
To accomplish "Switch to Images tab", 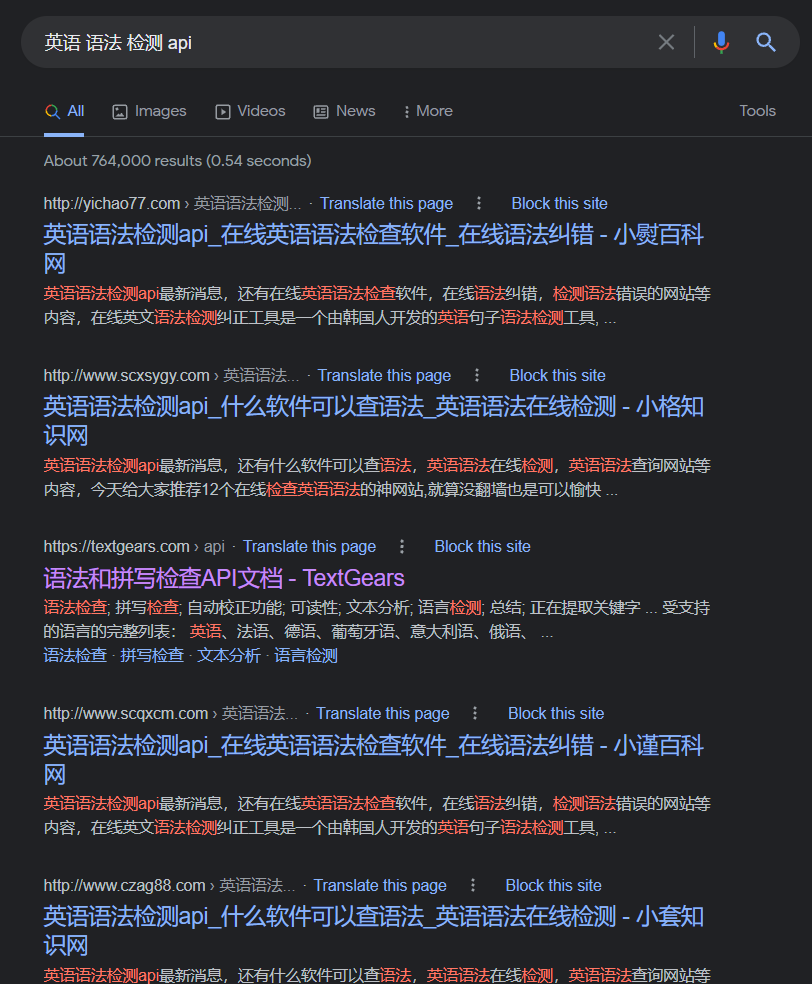I will click(149, 111).
